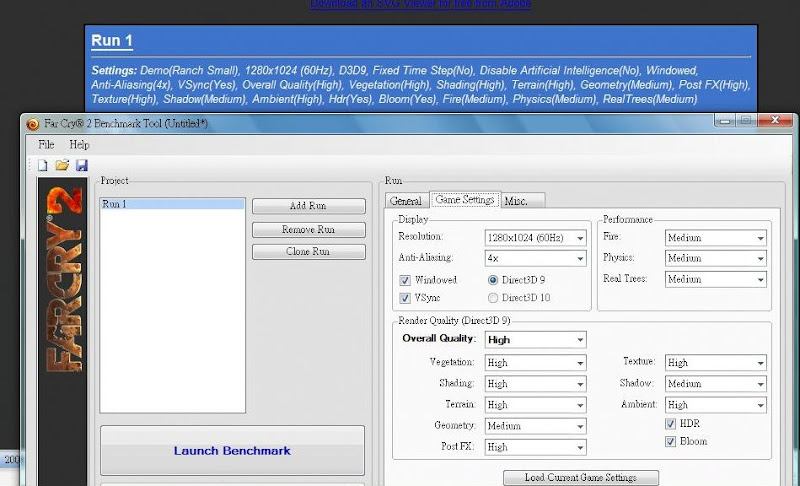Screen dimensions: 800x486
Task: Switch to the General tab
Action: pos(407,201)
